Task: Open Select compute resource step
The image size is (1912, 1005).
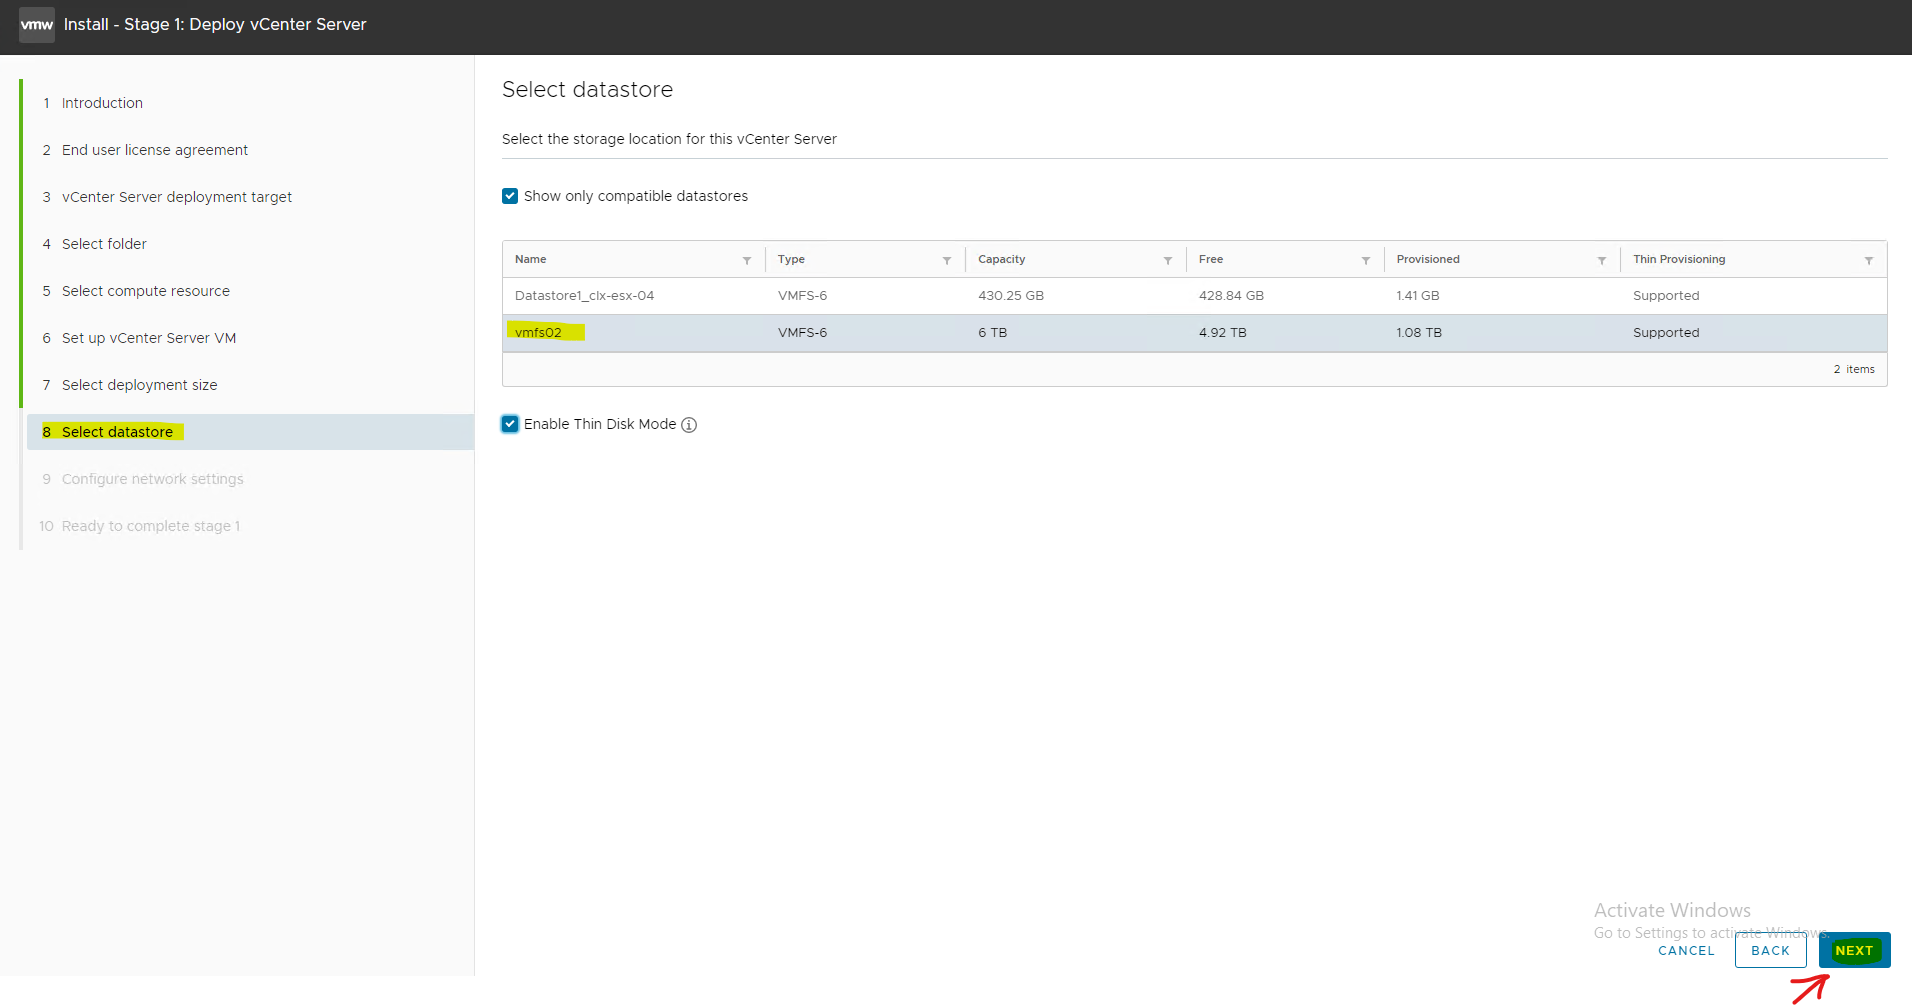Action: pyautogui.click(x=146, y=291)
